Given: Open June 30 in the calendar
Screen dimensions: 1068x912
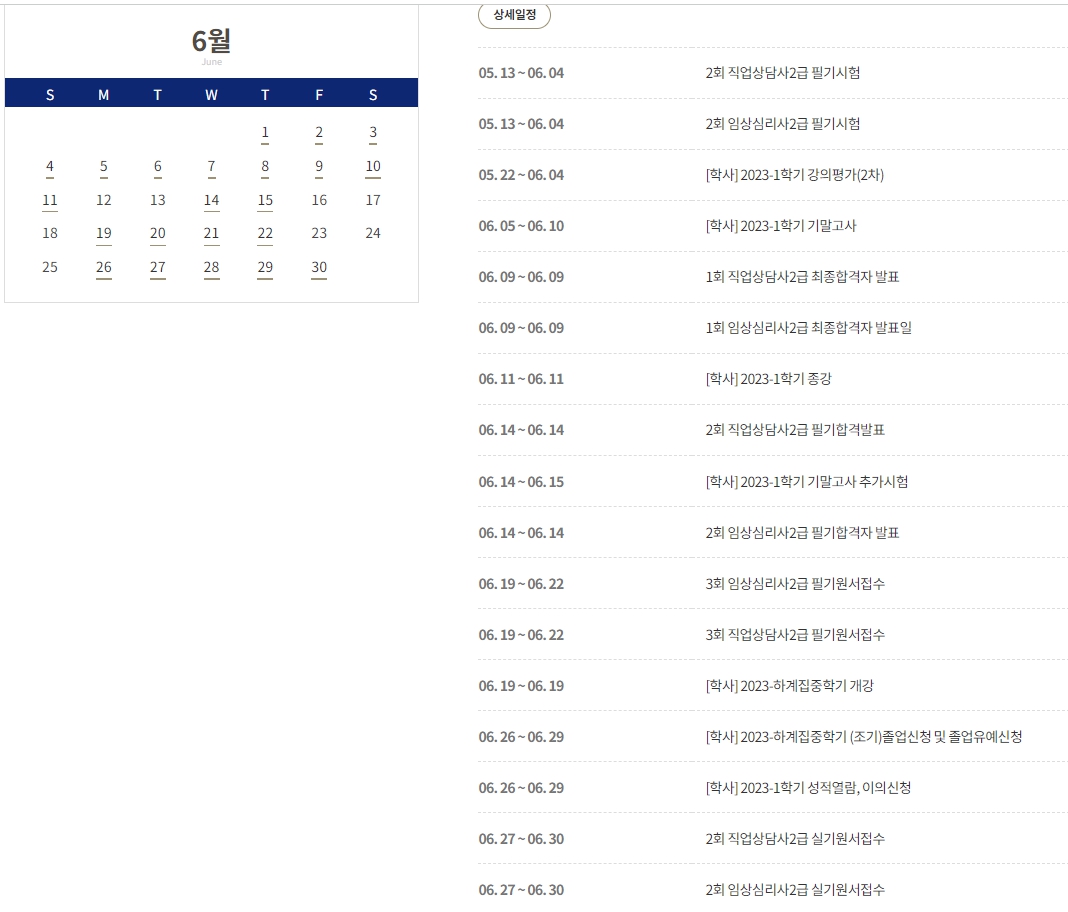Looking at the screenshot, I should point(319,268).
